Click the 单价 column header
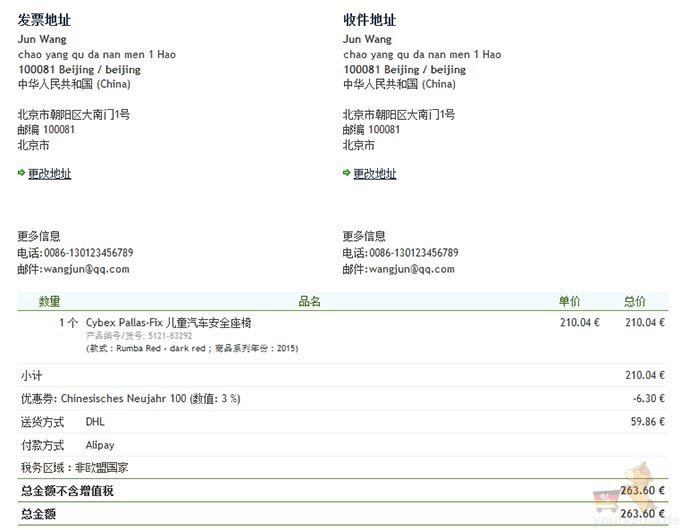This screenshot has width=680, height=530. pos(569,301)
